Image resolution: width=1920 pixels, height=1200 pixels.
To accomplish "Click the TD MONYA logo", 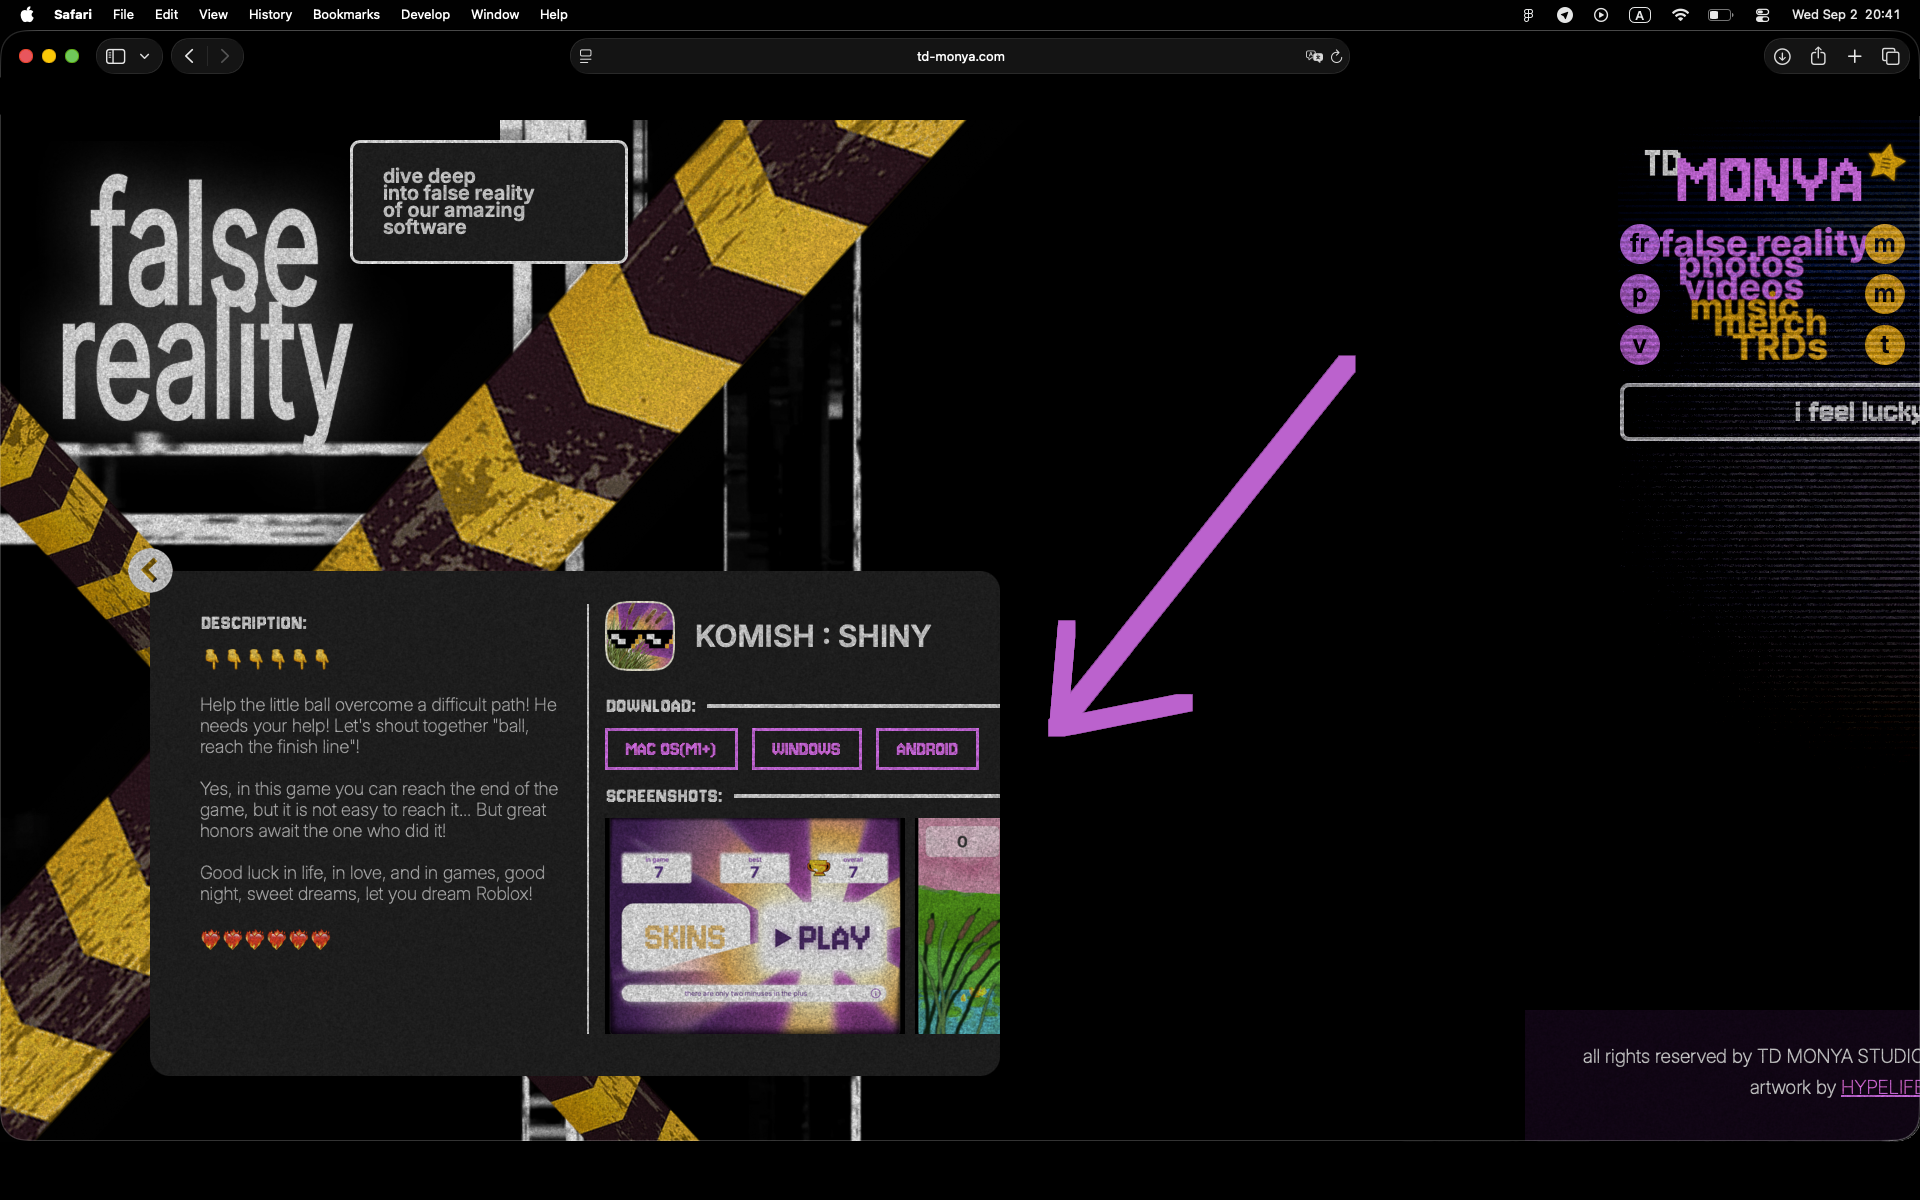I will click(x=1753, y=177).
